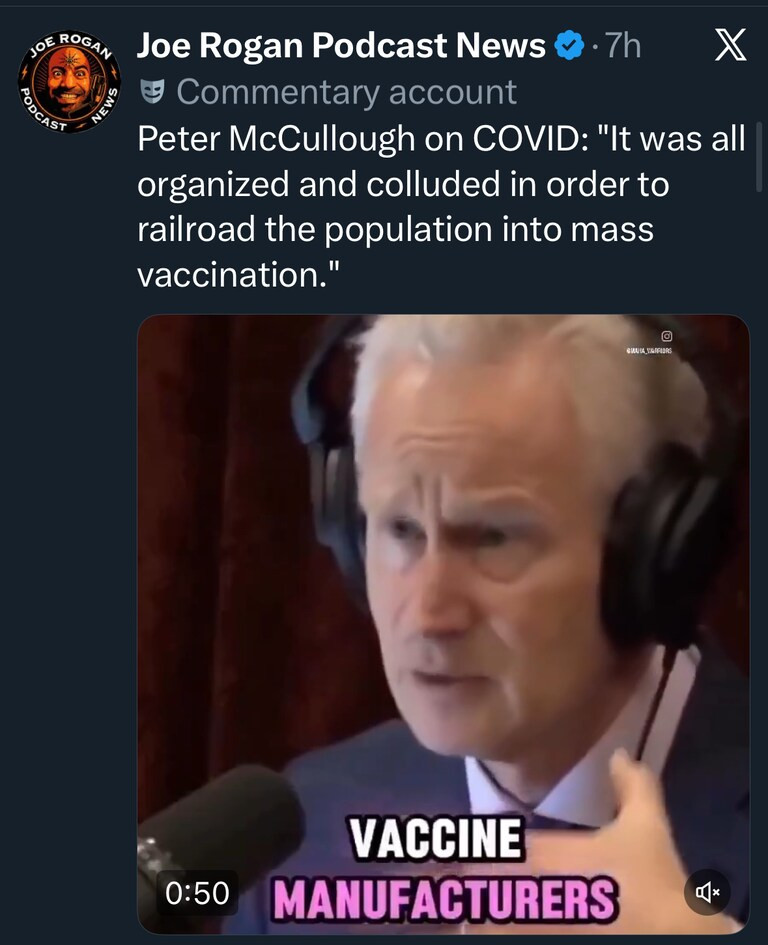Play the Peter McCullough video clip
The image size is (768, 945).
(x=443, y=624)
